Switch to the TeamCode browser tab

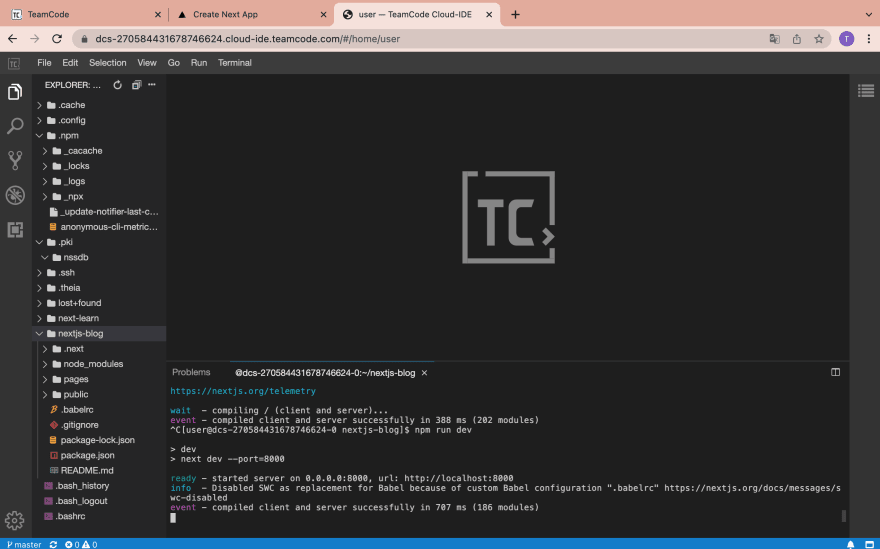(84, 15)
